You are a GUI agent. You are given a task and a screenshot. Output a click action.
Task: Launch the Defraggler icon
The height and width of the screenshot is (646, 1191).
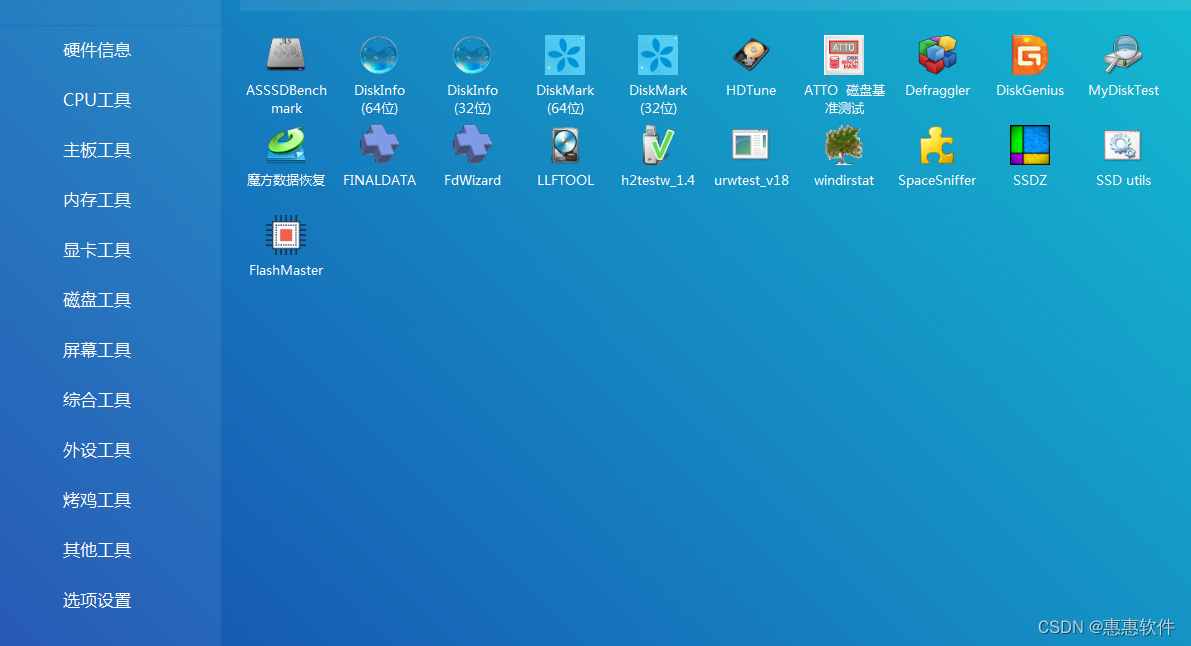coord(937,55)
